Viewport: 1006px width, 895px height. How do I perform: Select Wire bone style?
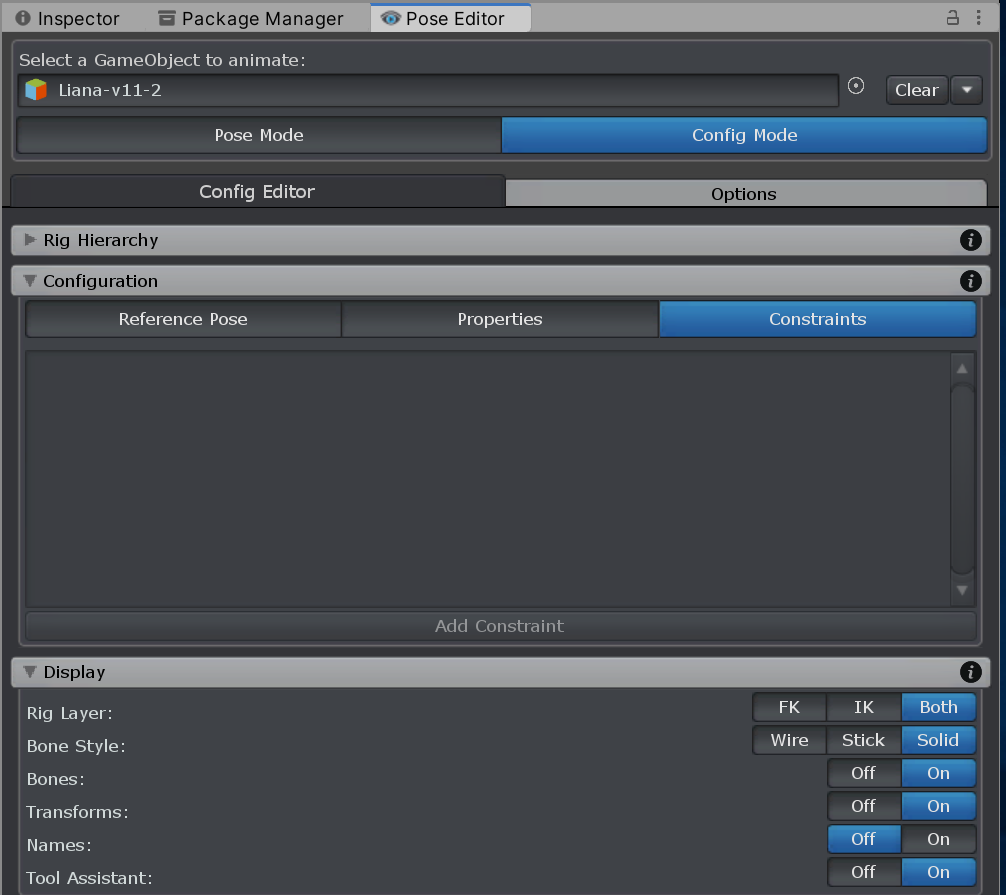(789, 740)
